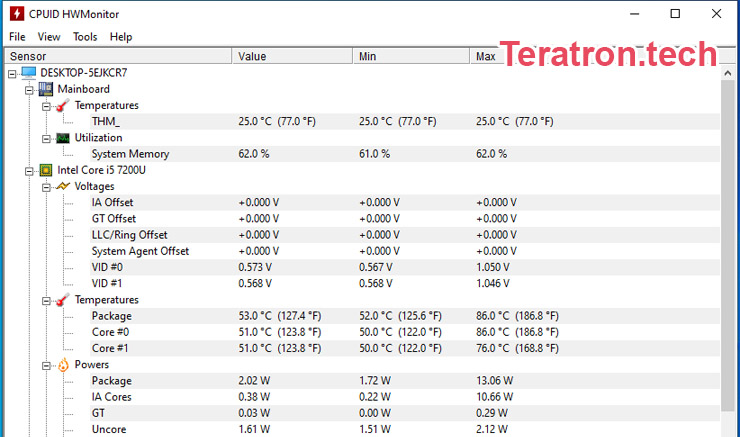Collapse Temperatures under Mainboard
The width and height of the screenshot is (740, 437).
pyautogui.click(x=46, y=107)
